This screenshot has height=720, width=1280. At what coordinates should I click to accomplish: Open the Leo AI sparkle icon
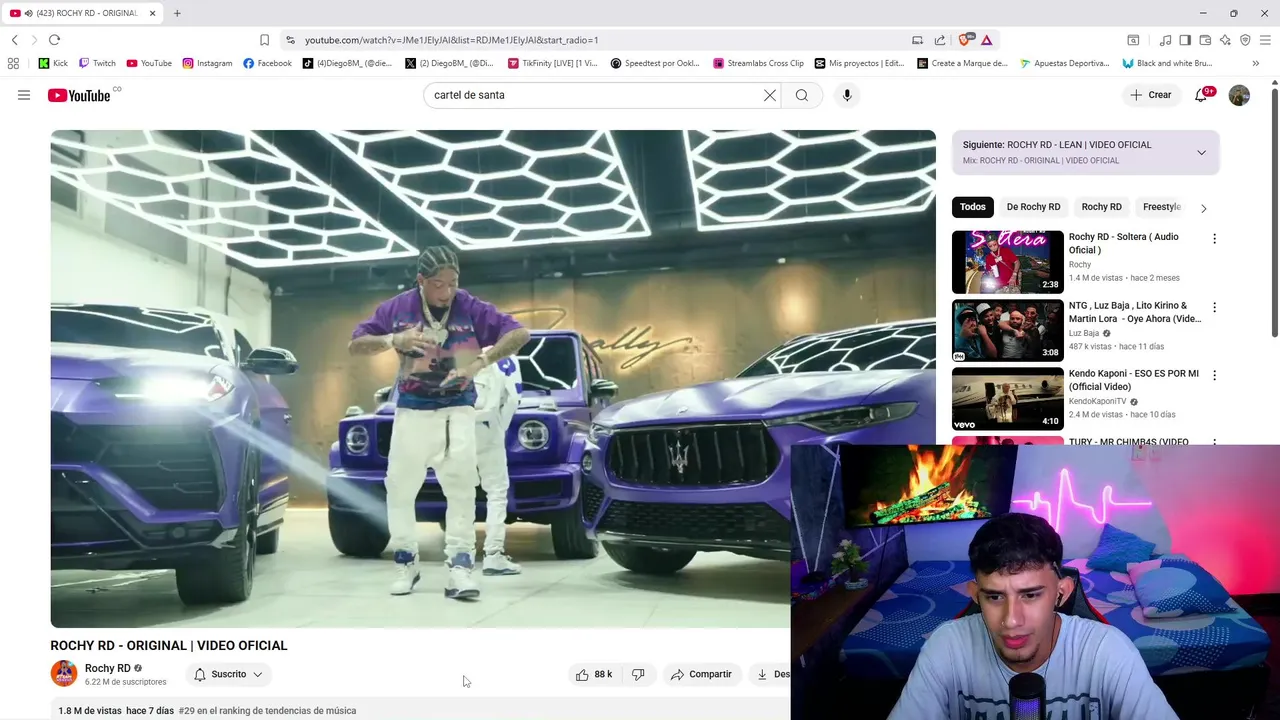(x=1225, y=40)
